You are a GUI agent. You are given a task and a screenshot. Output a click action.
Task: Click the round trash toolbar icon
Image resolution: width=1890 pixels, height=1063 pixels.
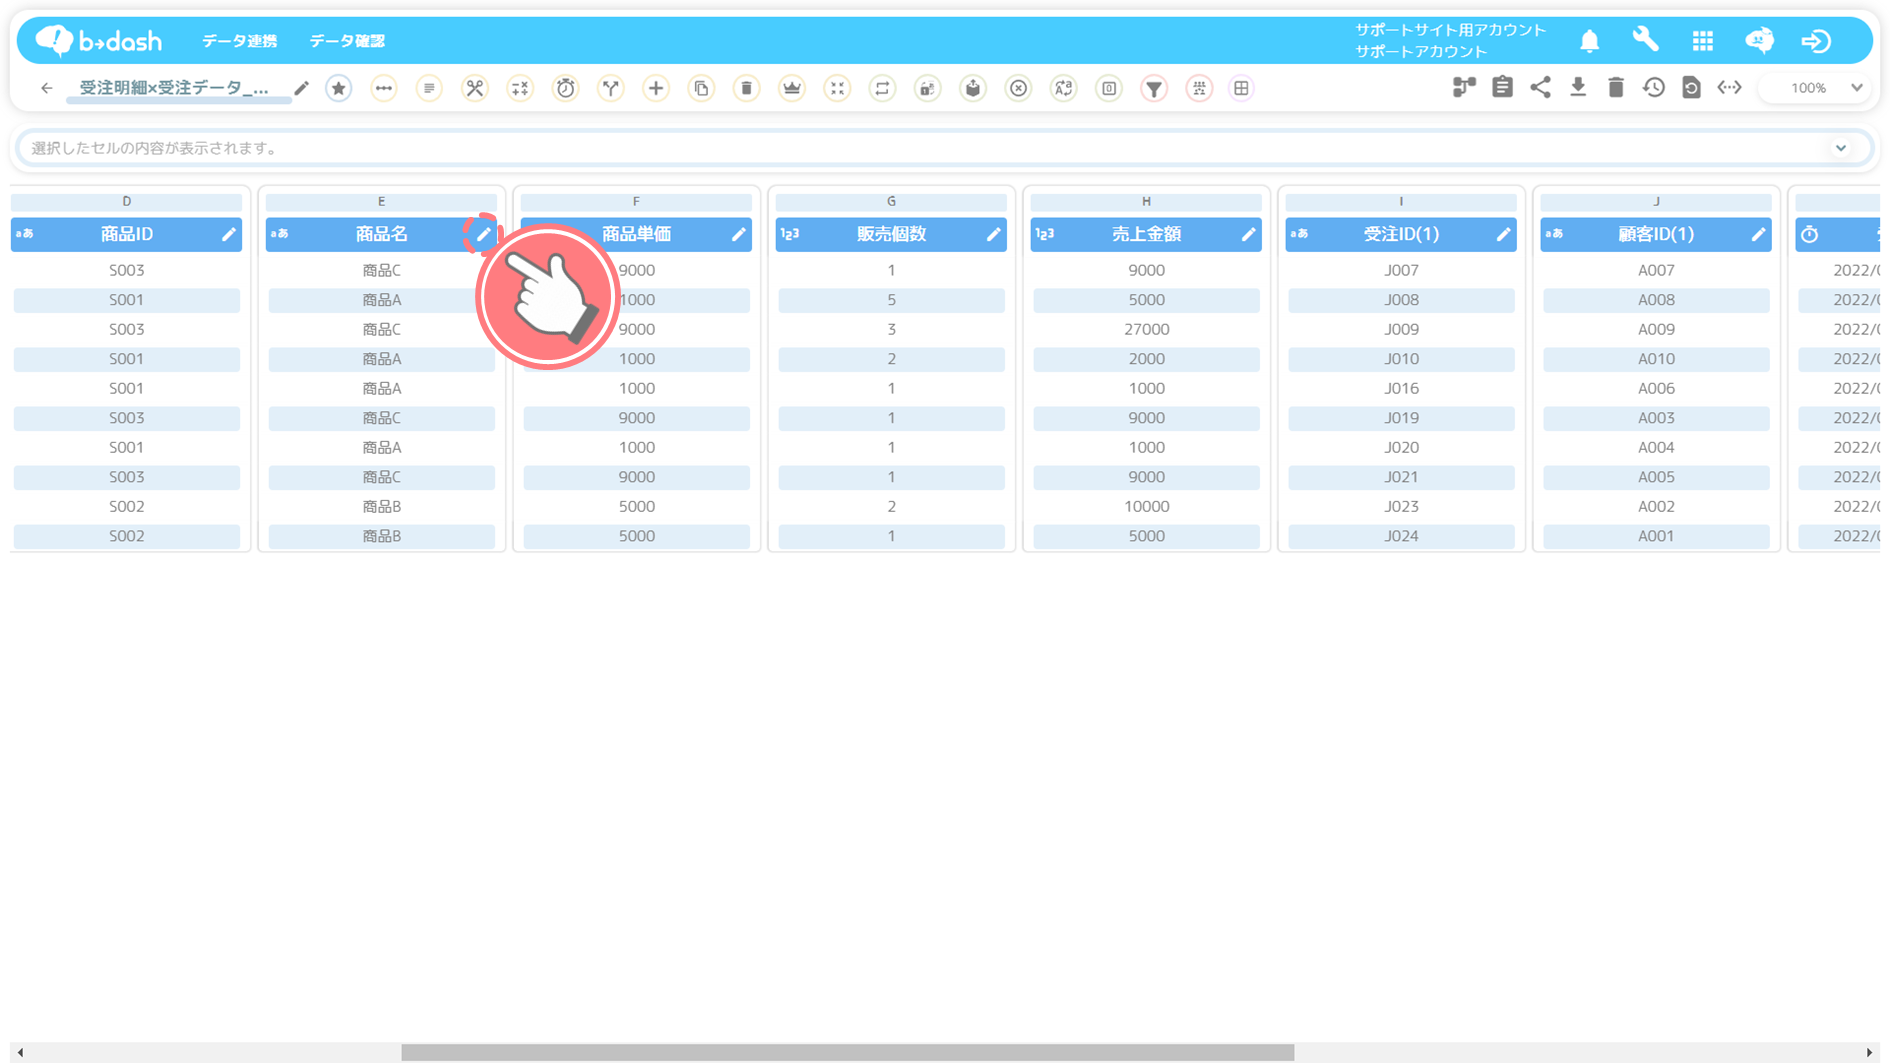click(747, 88)
